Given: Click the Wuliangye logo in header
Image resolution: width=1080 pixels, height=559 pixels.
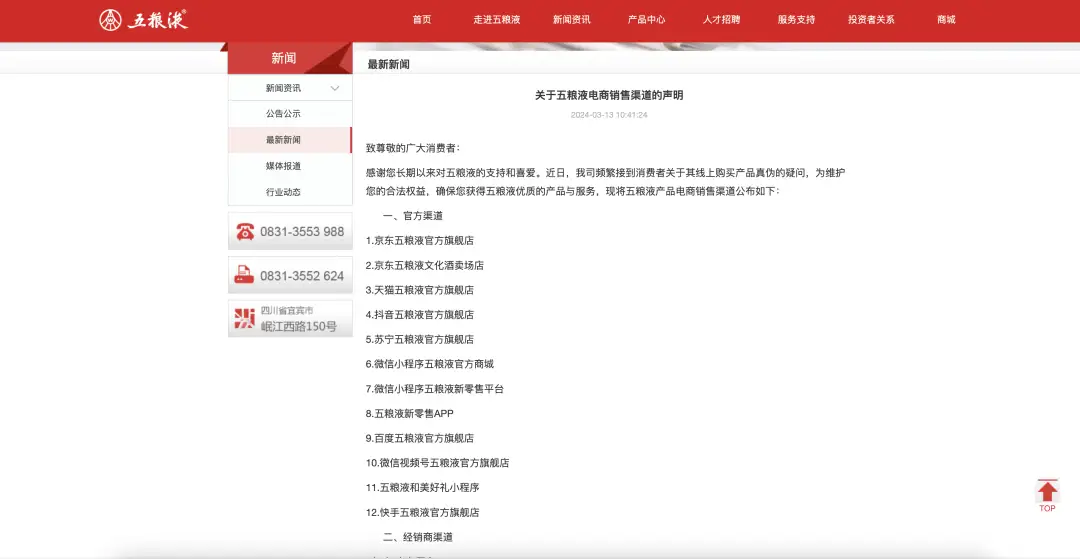Looking at the screenshot, I should (143, 20).
